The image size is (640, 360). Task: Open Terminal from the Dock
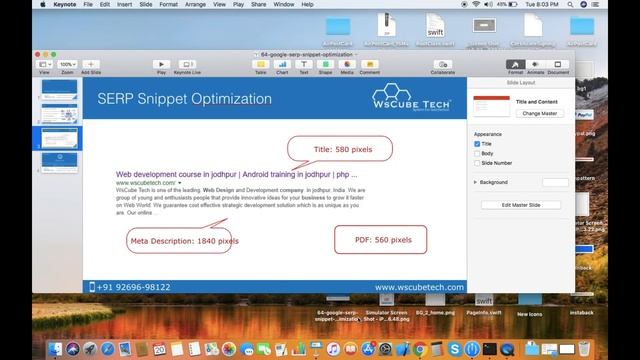click(x=489, y=349)
